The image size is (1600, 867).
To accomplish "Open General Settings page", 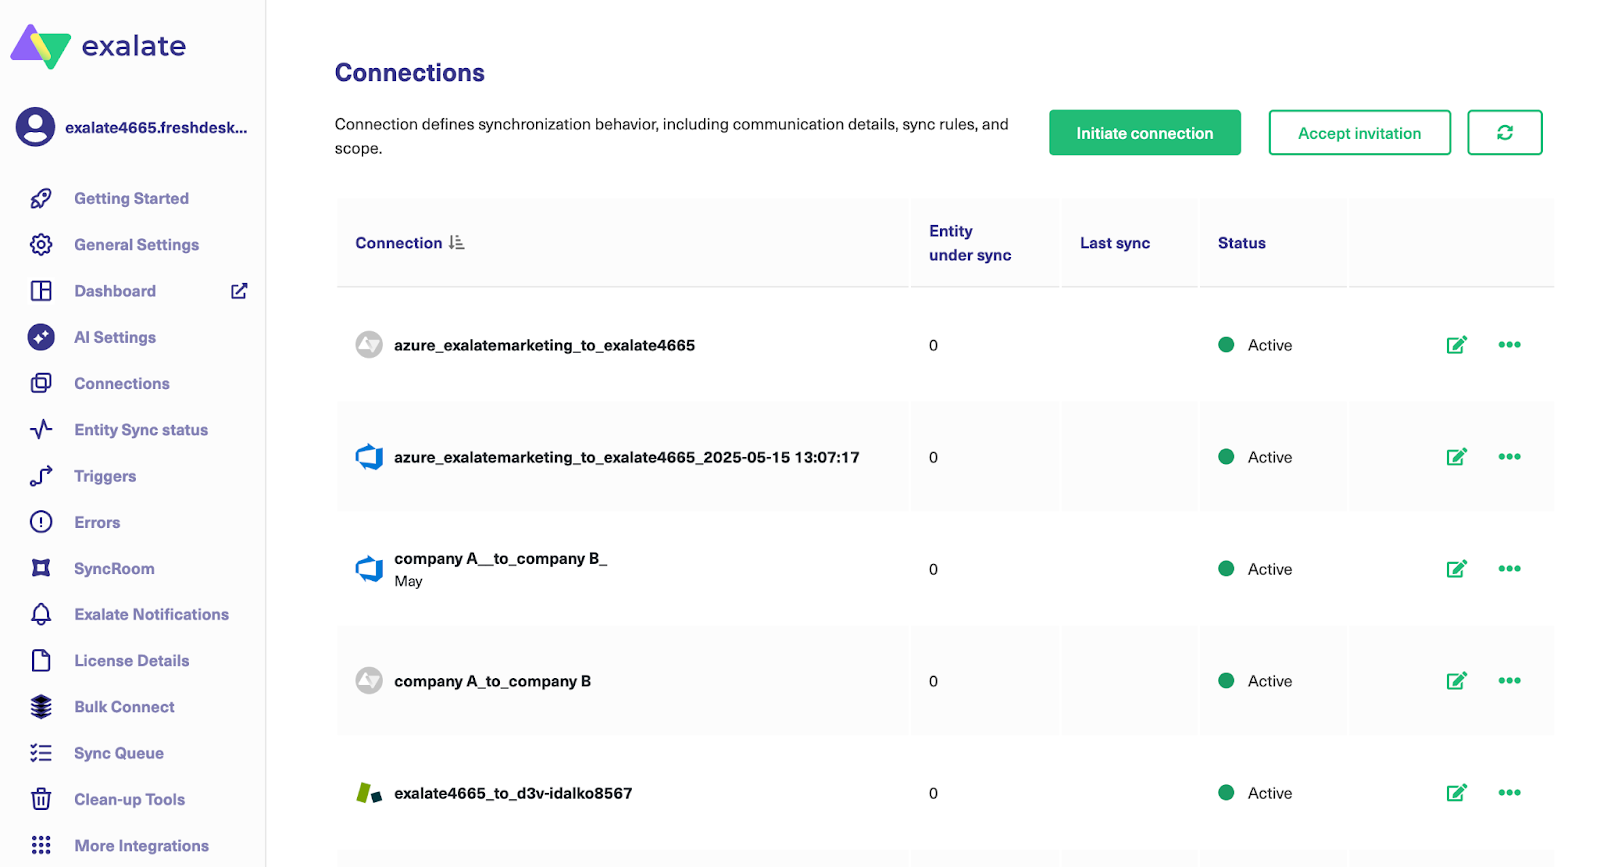I will pyautogui.click(x=137, y=244).
